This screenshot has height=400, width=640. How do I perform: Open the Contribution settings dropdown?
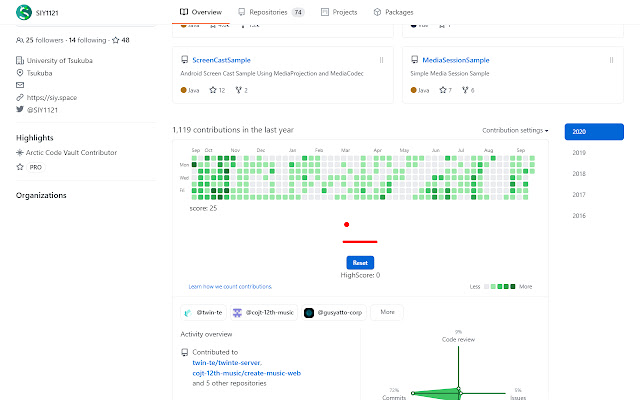[x=515, y=130]
